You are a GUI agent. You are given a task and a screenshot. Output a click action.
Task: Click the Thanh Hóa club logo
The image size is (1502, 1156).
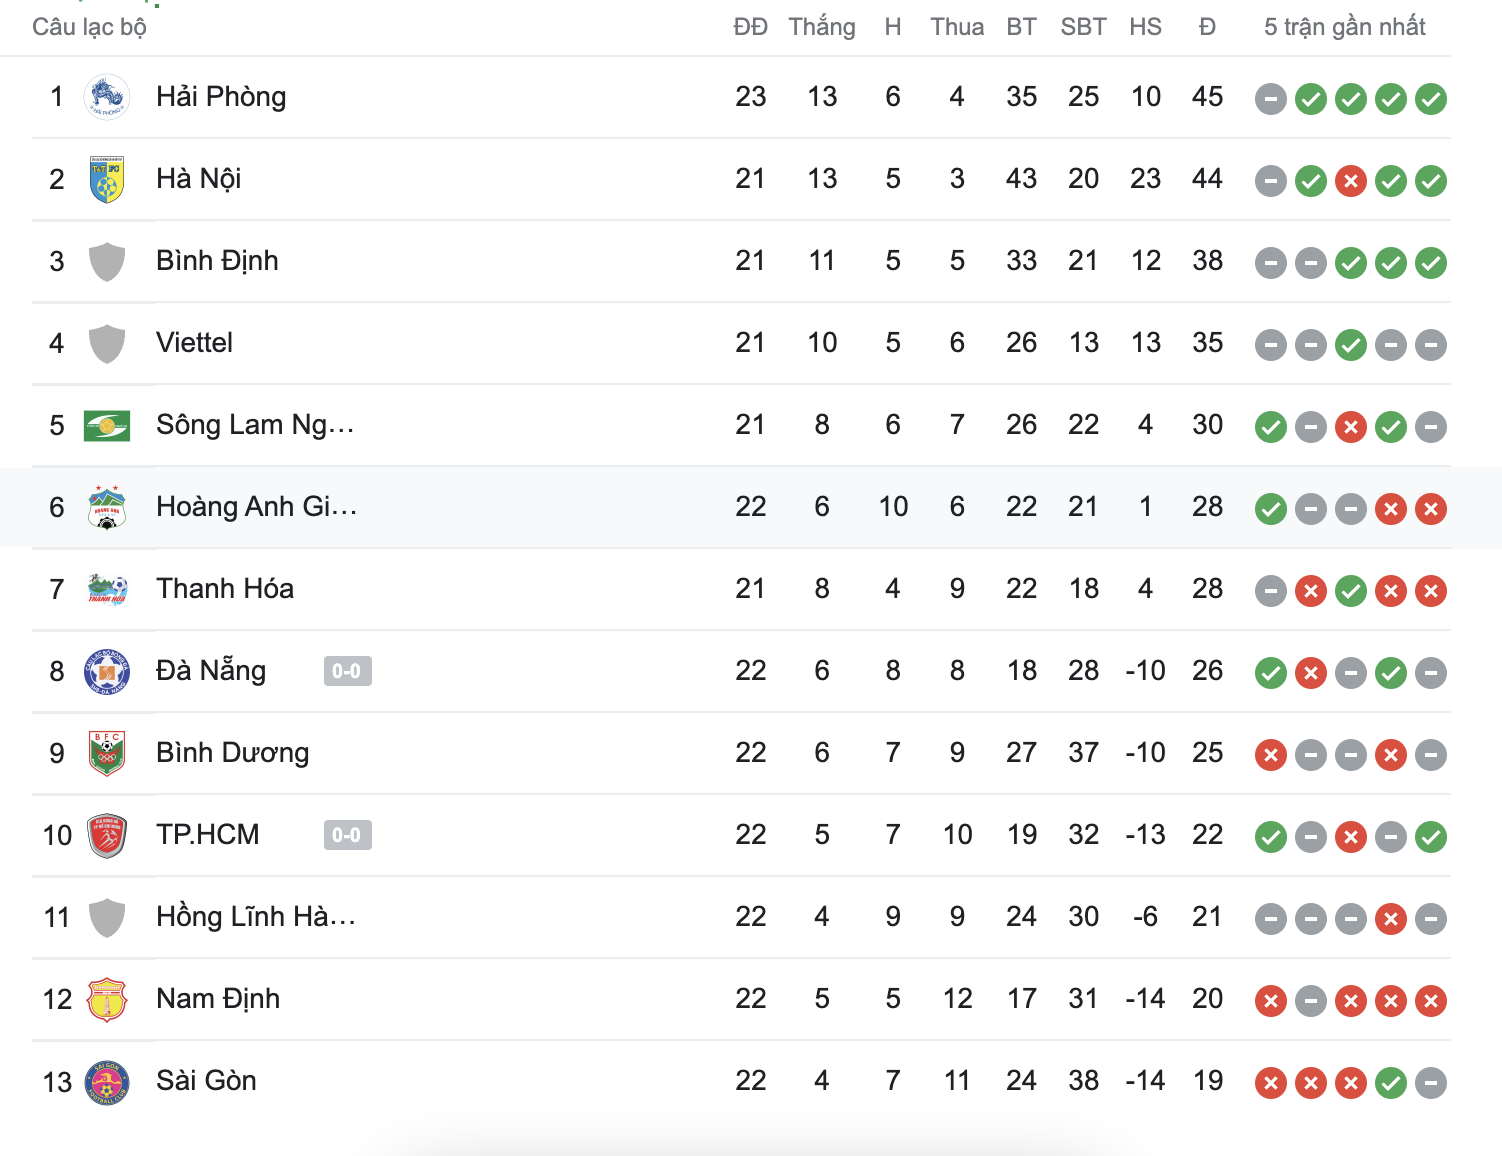pos(107,589)
